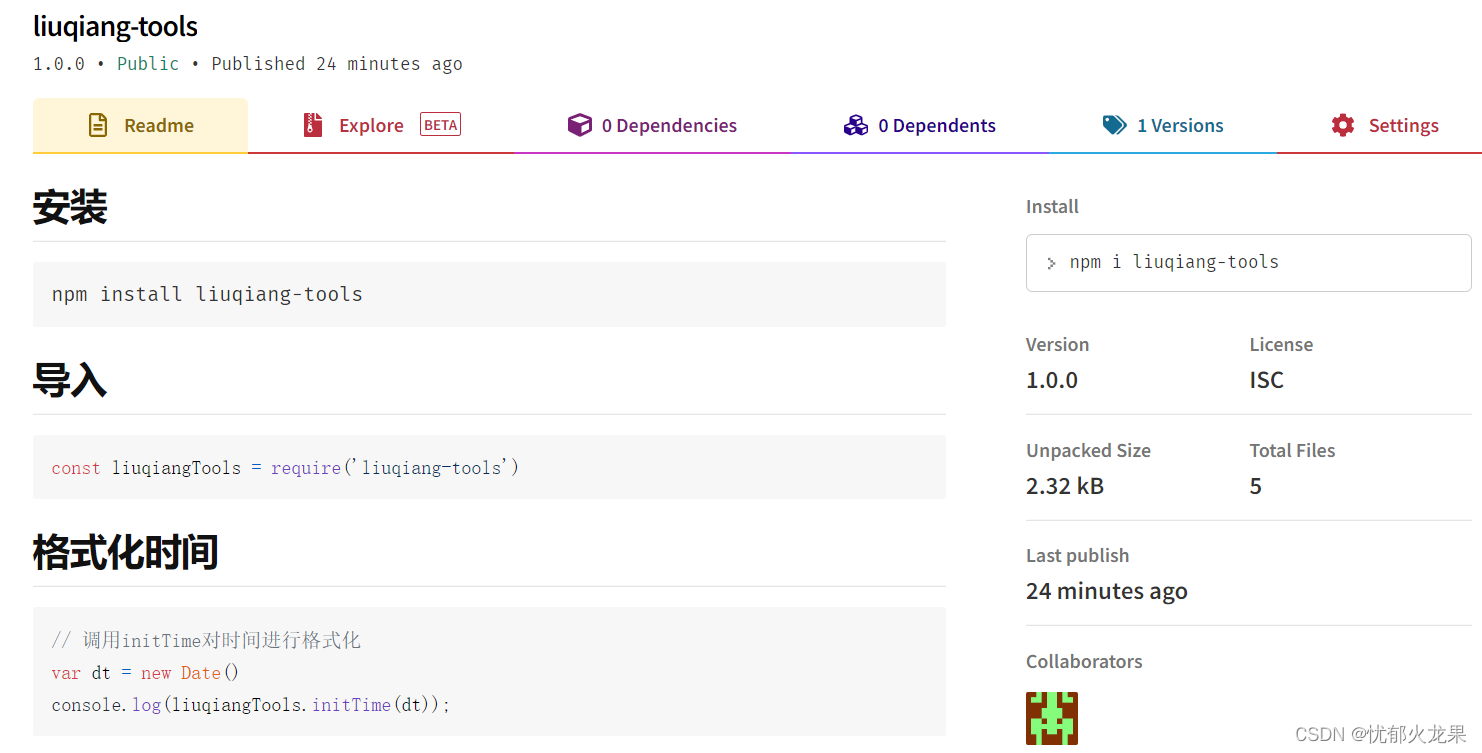Click the Last publish label
Screen dimensions: 1482x753
pyautogui.click(x=1077, y=555)
